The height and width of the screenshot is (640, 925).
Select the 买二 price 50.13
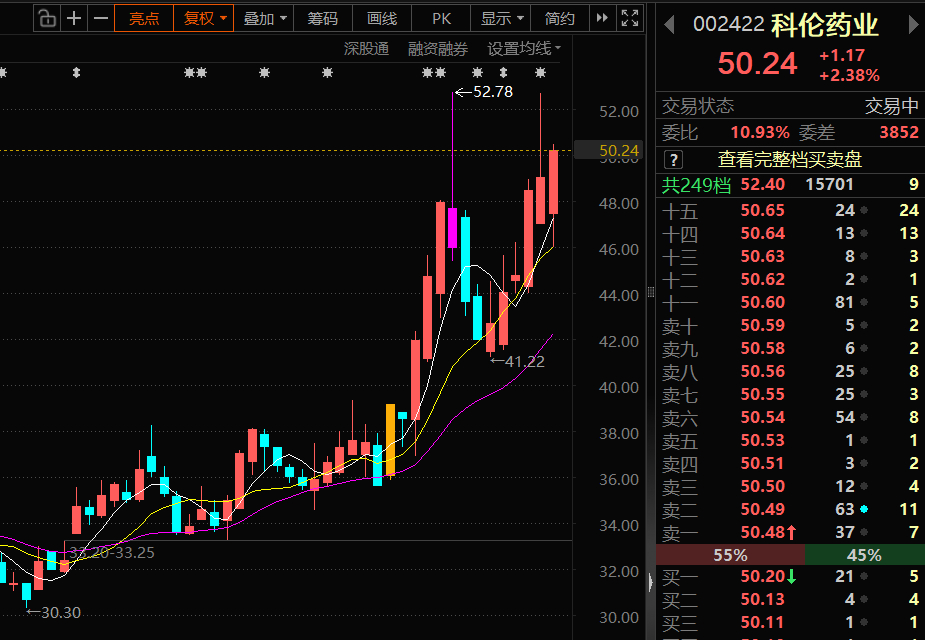pyautogui.click(x=763, y=599)
